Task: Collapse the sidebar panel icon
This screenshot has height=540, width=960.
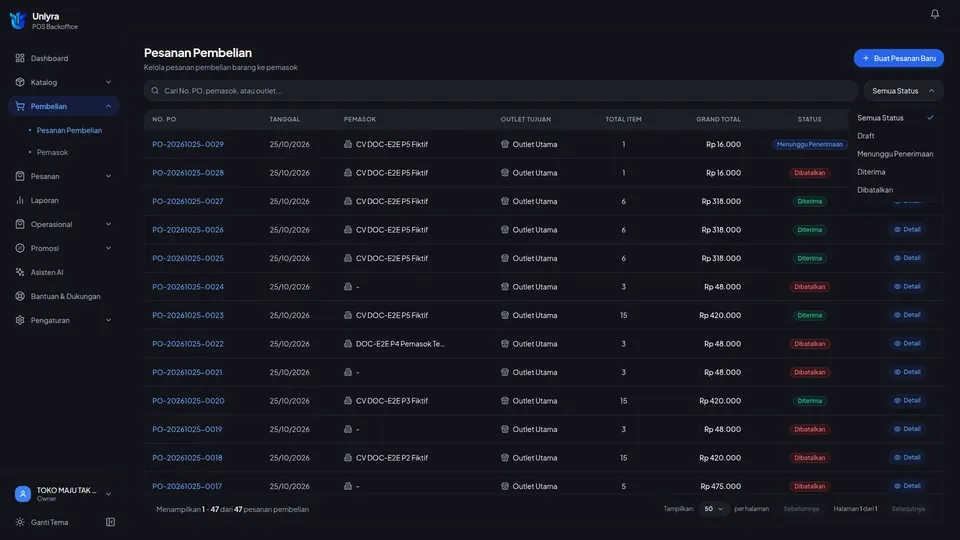Action: tap(110, 522)
